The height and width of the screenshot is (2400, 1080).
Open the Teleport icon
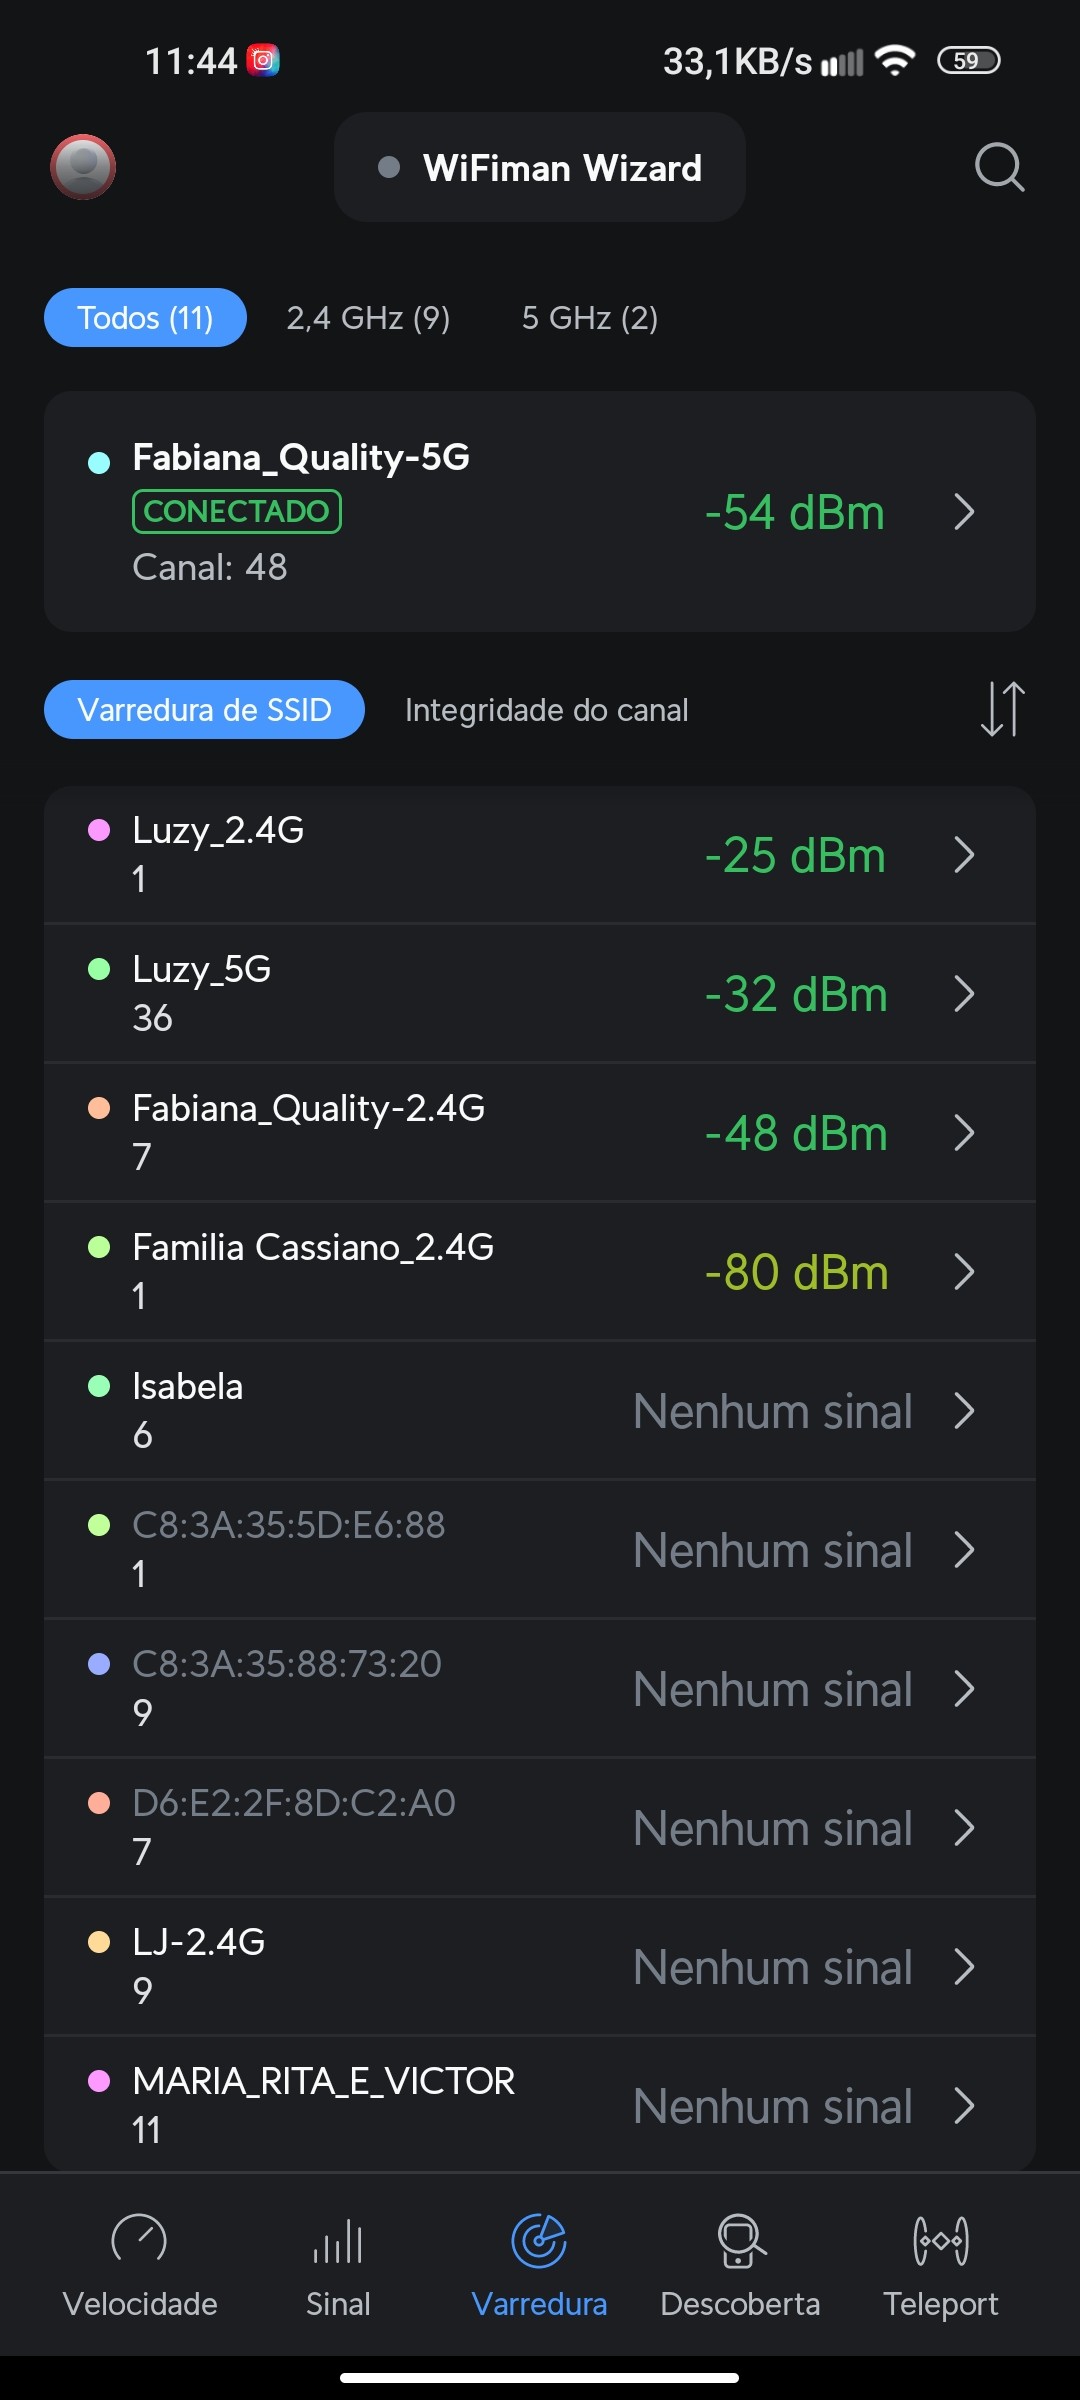coord(940,2241)
